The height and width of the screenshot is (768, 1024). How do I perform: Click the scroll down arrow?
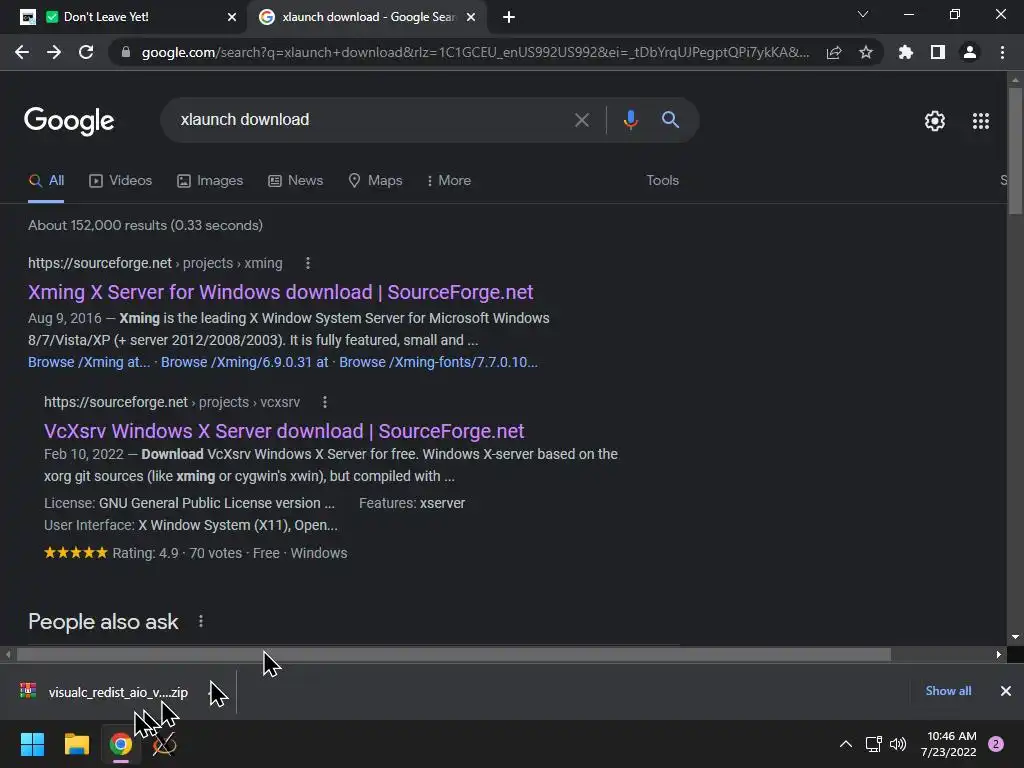point(1015,637)
